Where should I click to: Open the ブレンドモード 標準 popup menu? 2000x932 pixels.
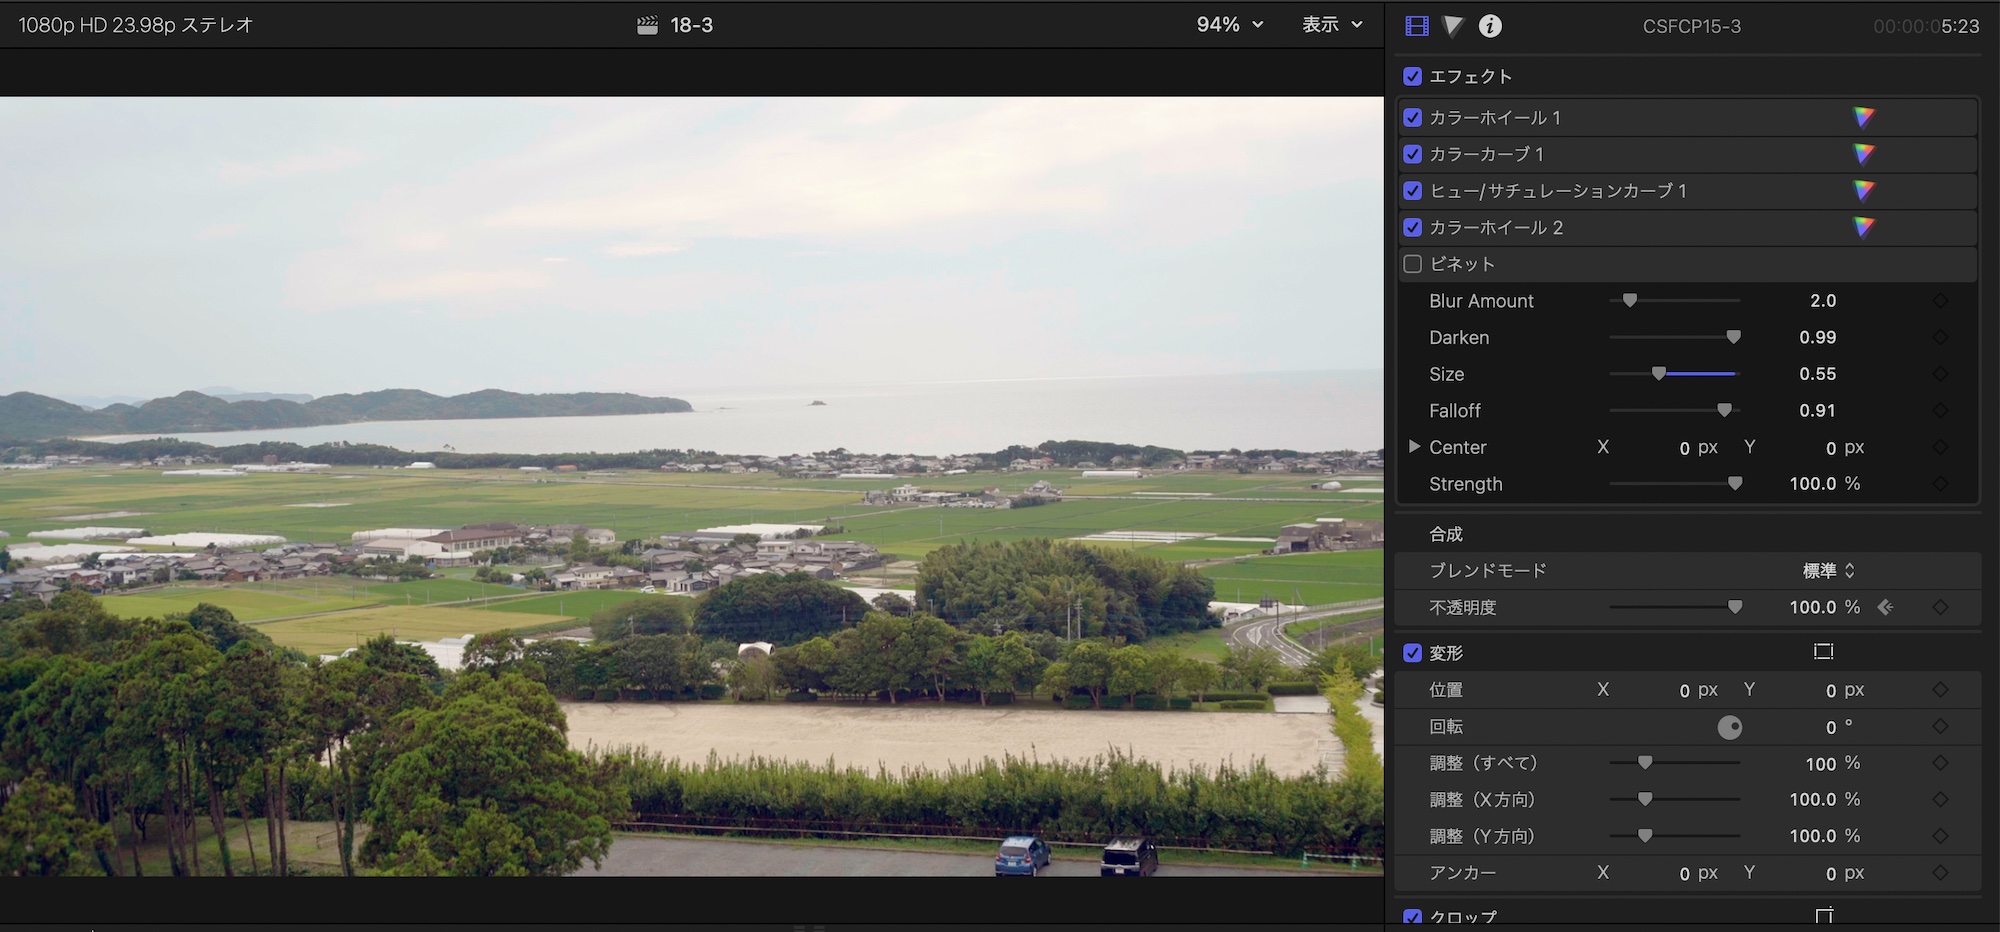(1828, 571)
